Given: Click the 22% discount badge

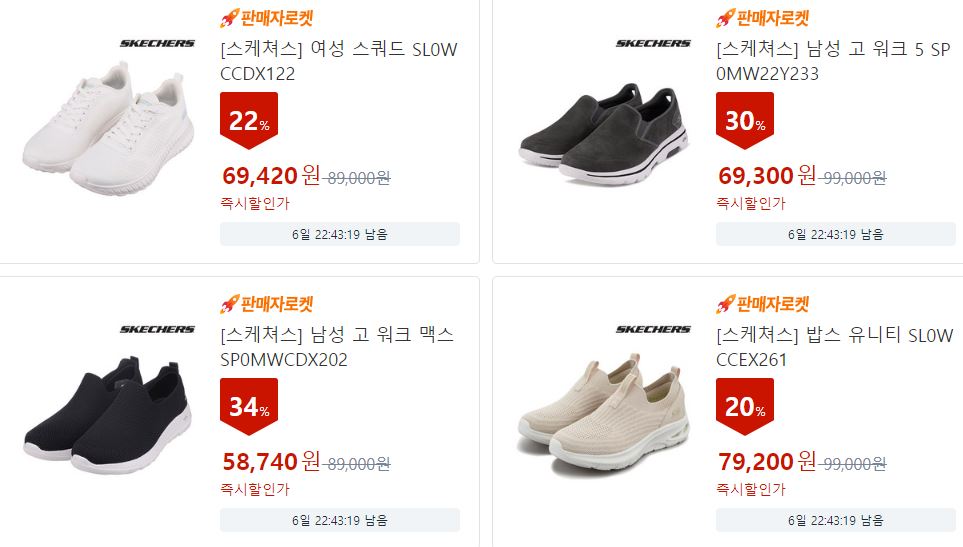Looking at the screenshot, I should [x=249, y=120].
